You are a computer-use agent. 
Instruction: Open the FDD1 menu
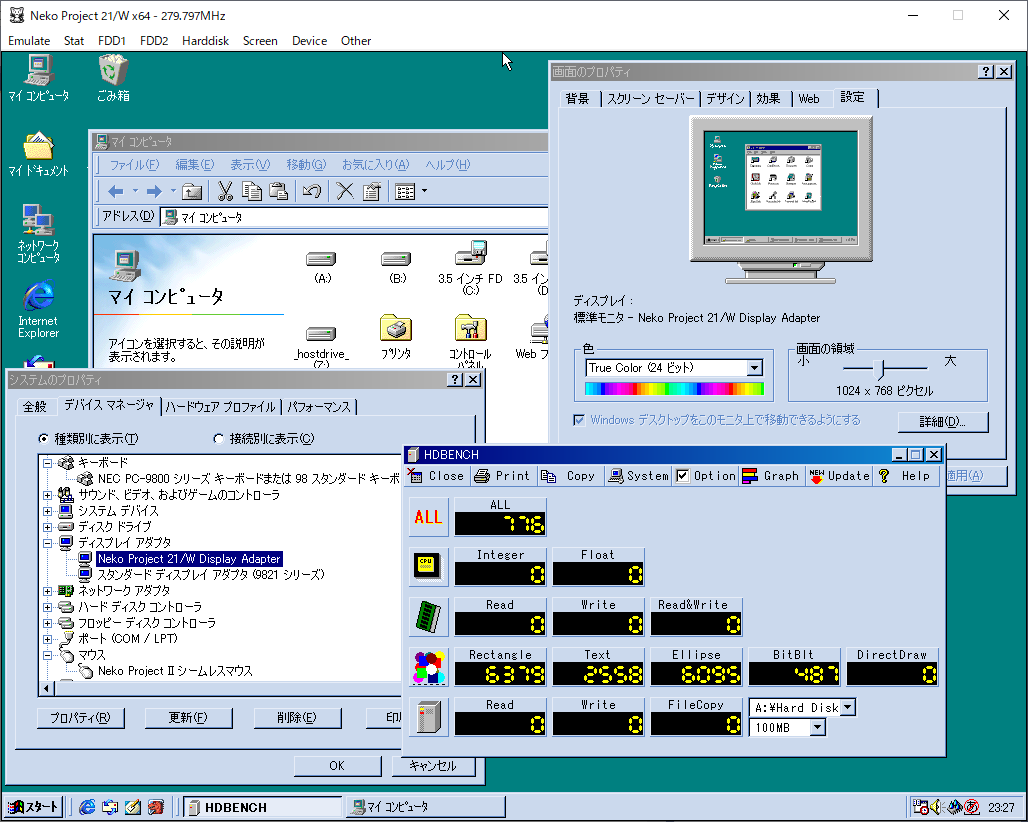[111, 41]
